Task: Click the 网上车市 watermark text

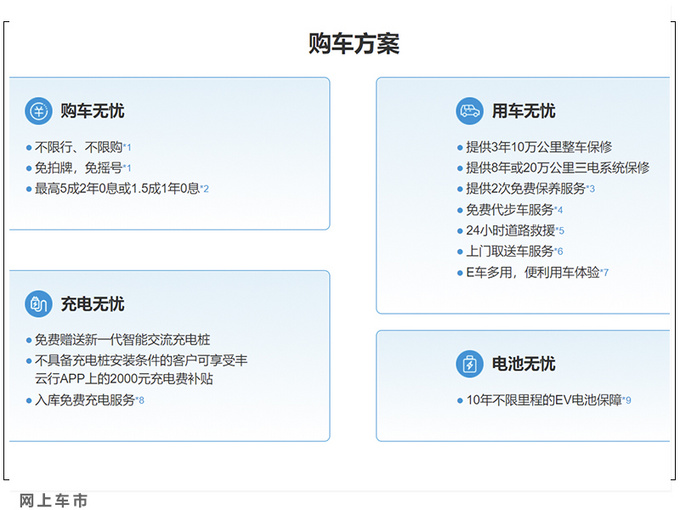Action: pyautogui.click(x=54, y=500)
